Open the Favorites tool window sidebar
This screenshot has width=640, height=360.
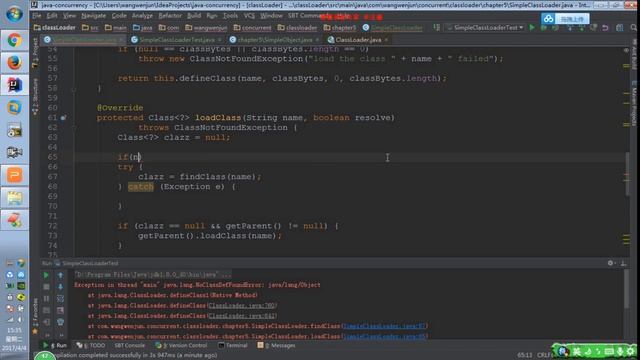pos(36,316)
